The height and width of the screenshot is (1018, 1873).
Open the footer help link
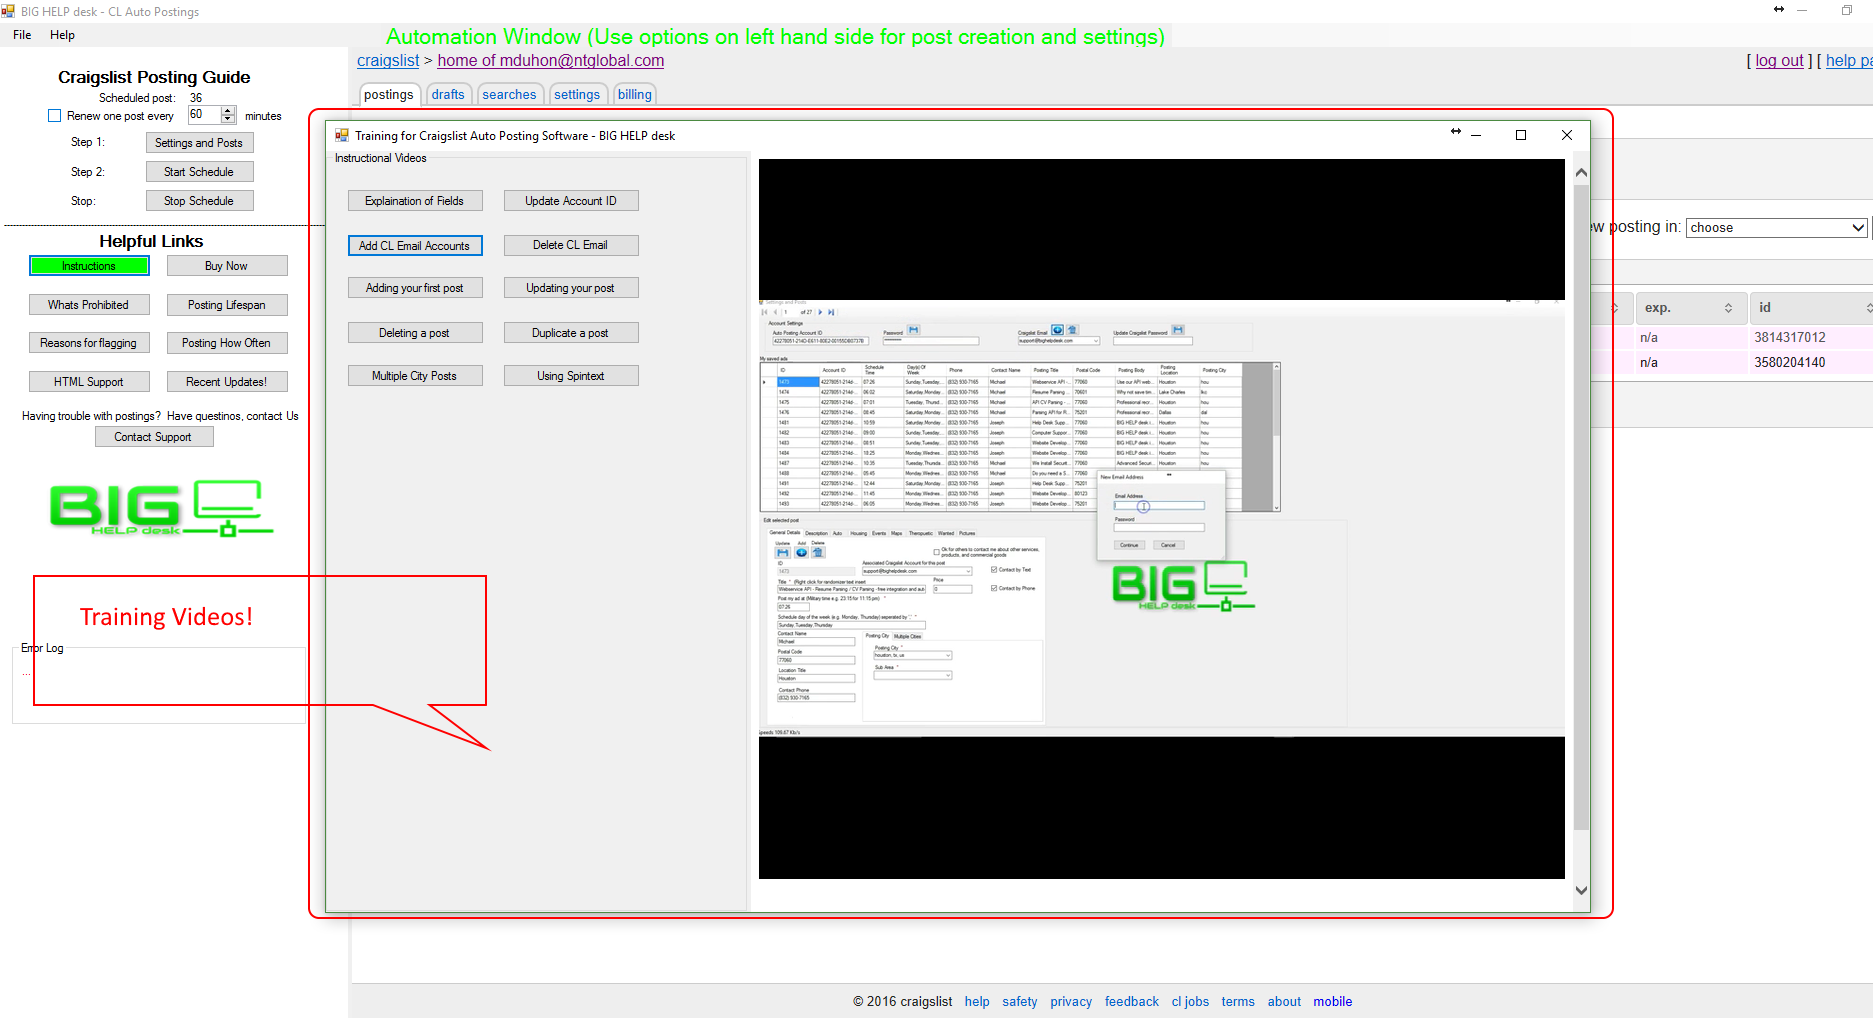click(977, 1002)
